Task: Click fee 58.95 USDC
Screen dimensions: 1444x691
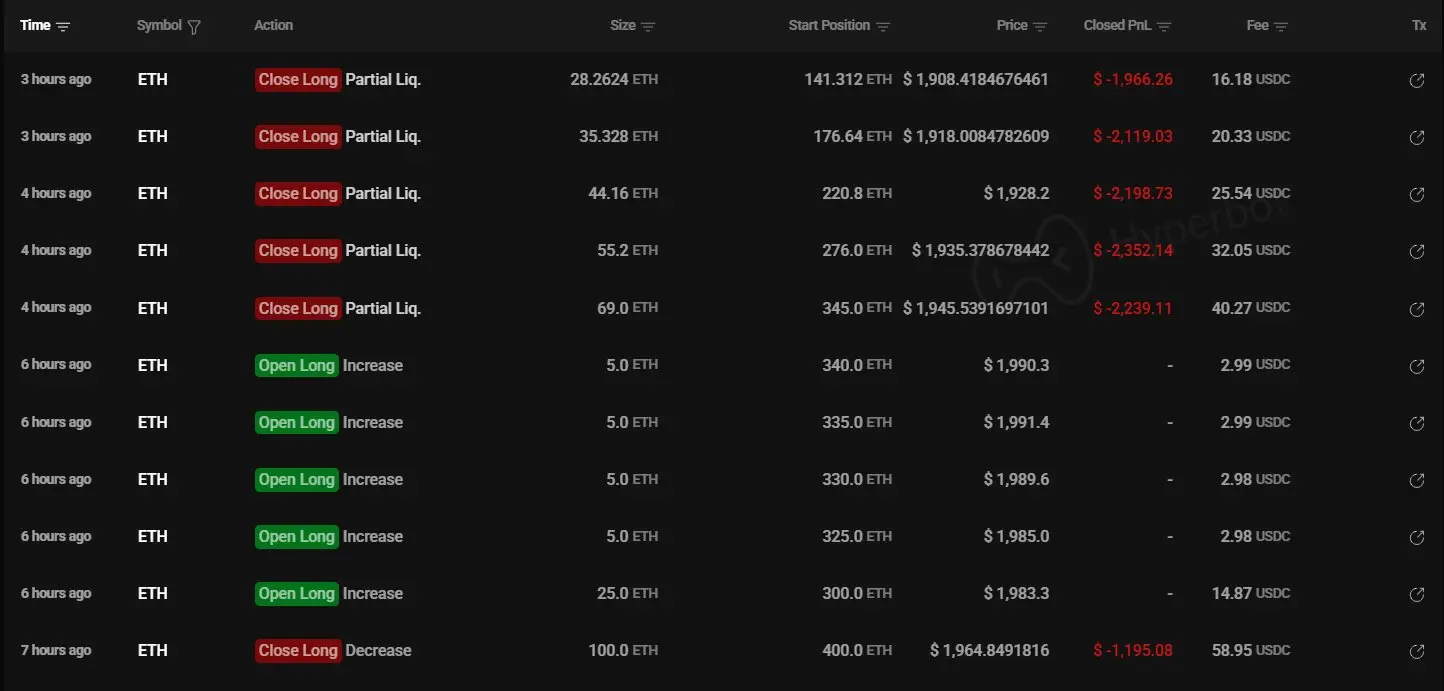Action: click(x=1251, y=651)
